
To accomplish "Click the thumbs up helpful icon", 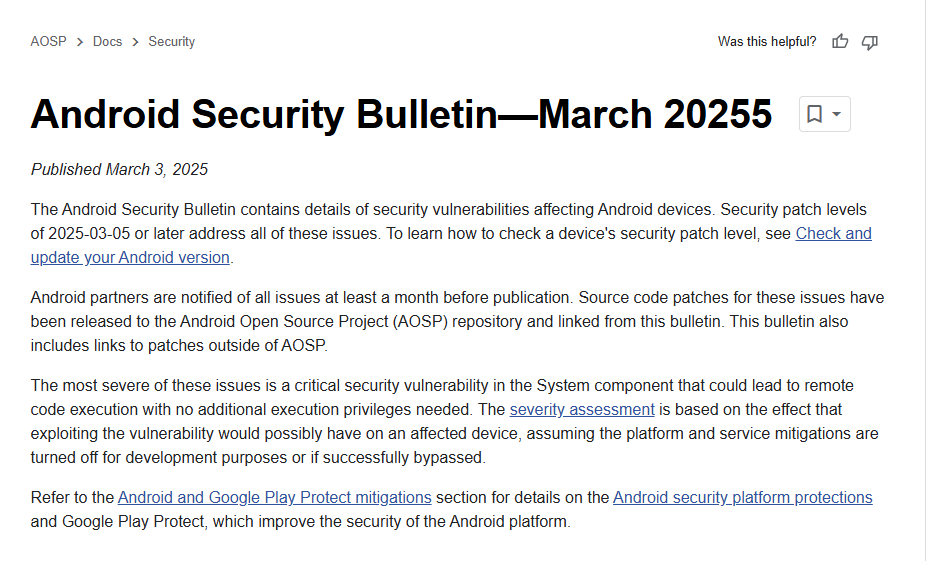I will (840, 42).
